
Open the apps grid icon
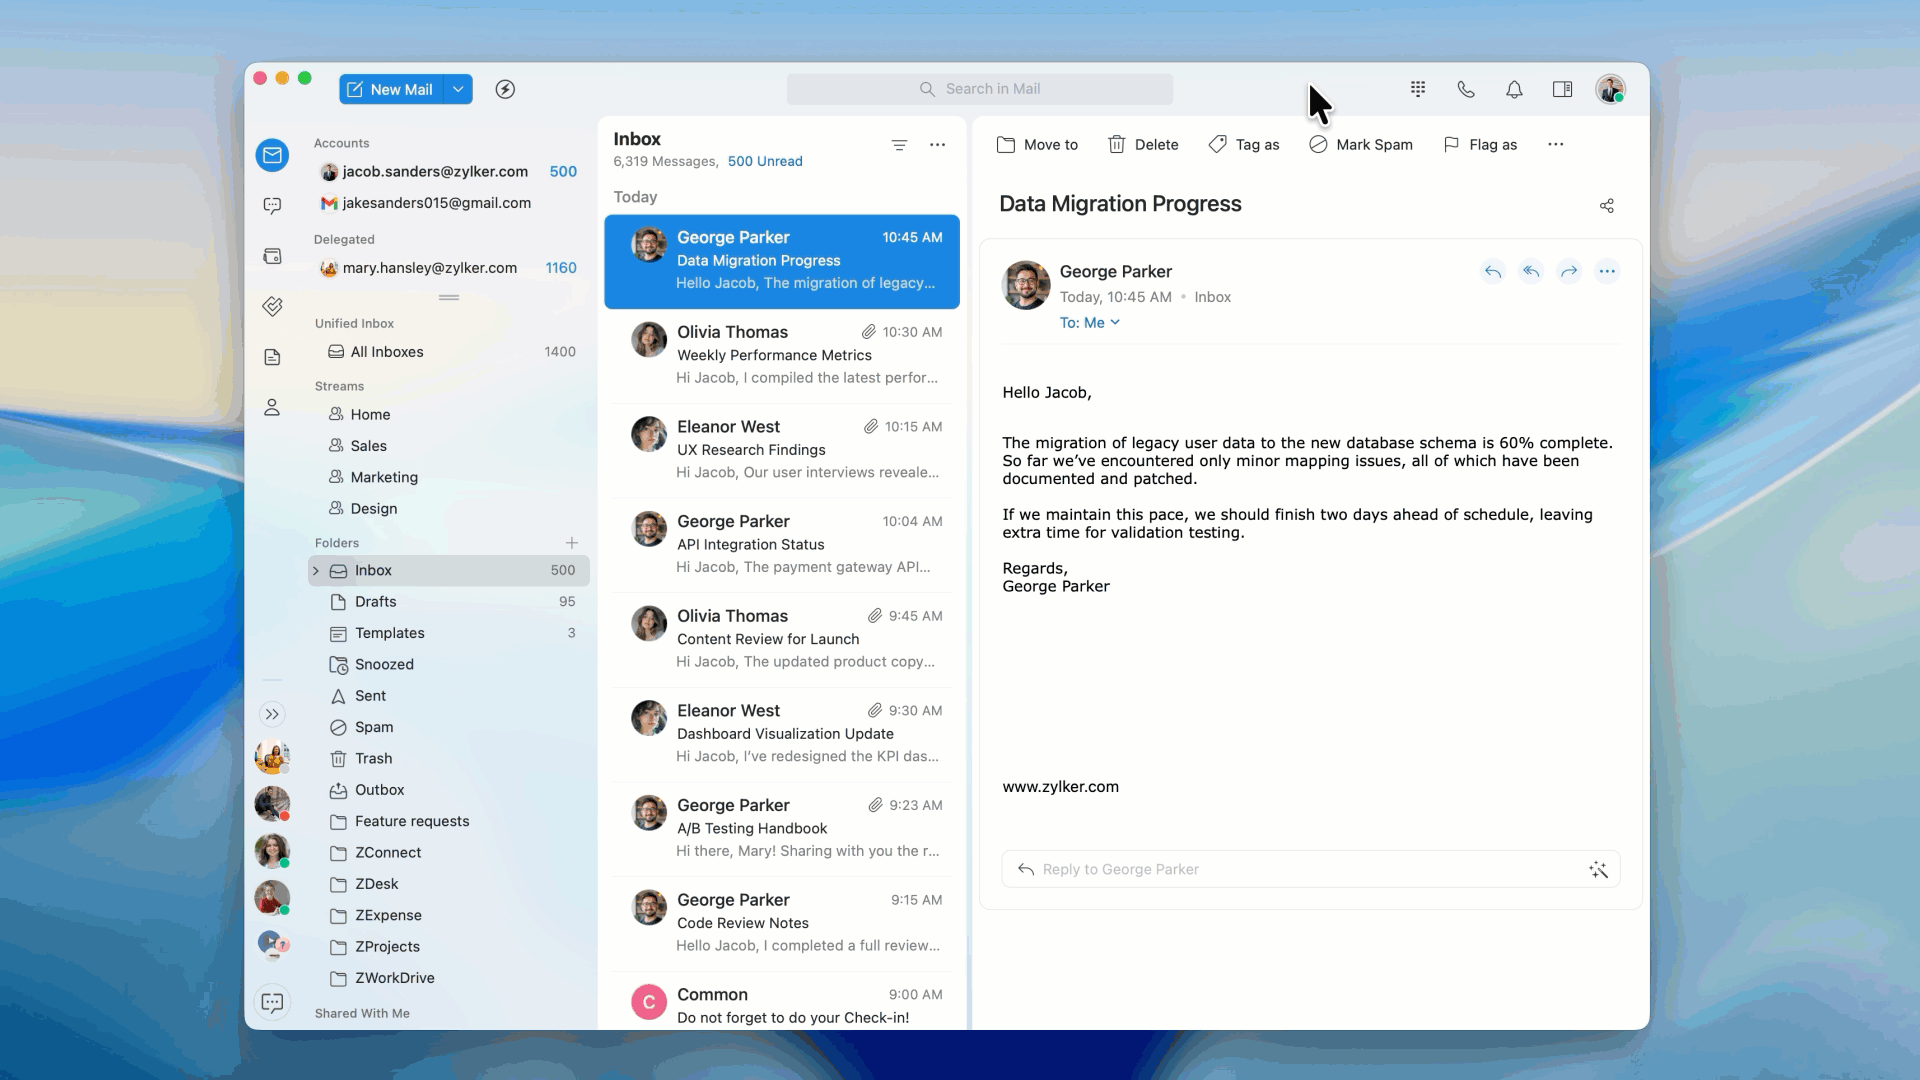click(1418, 89)
